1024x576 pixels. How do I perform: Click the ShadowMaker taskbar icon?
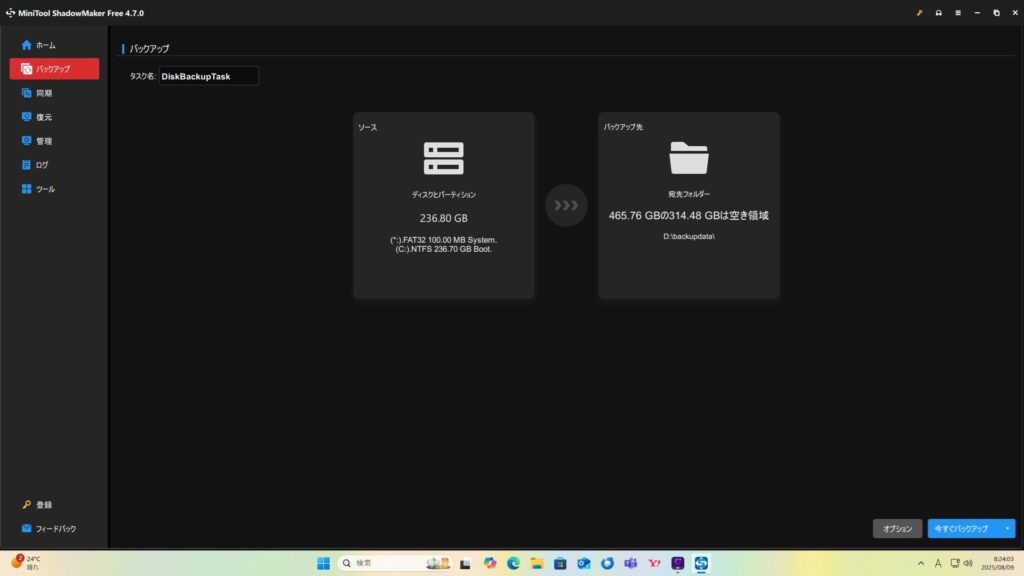coord(701,563)
